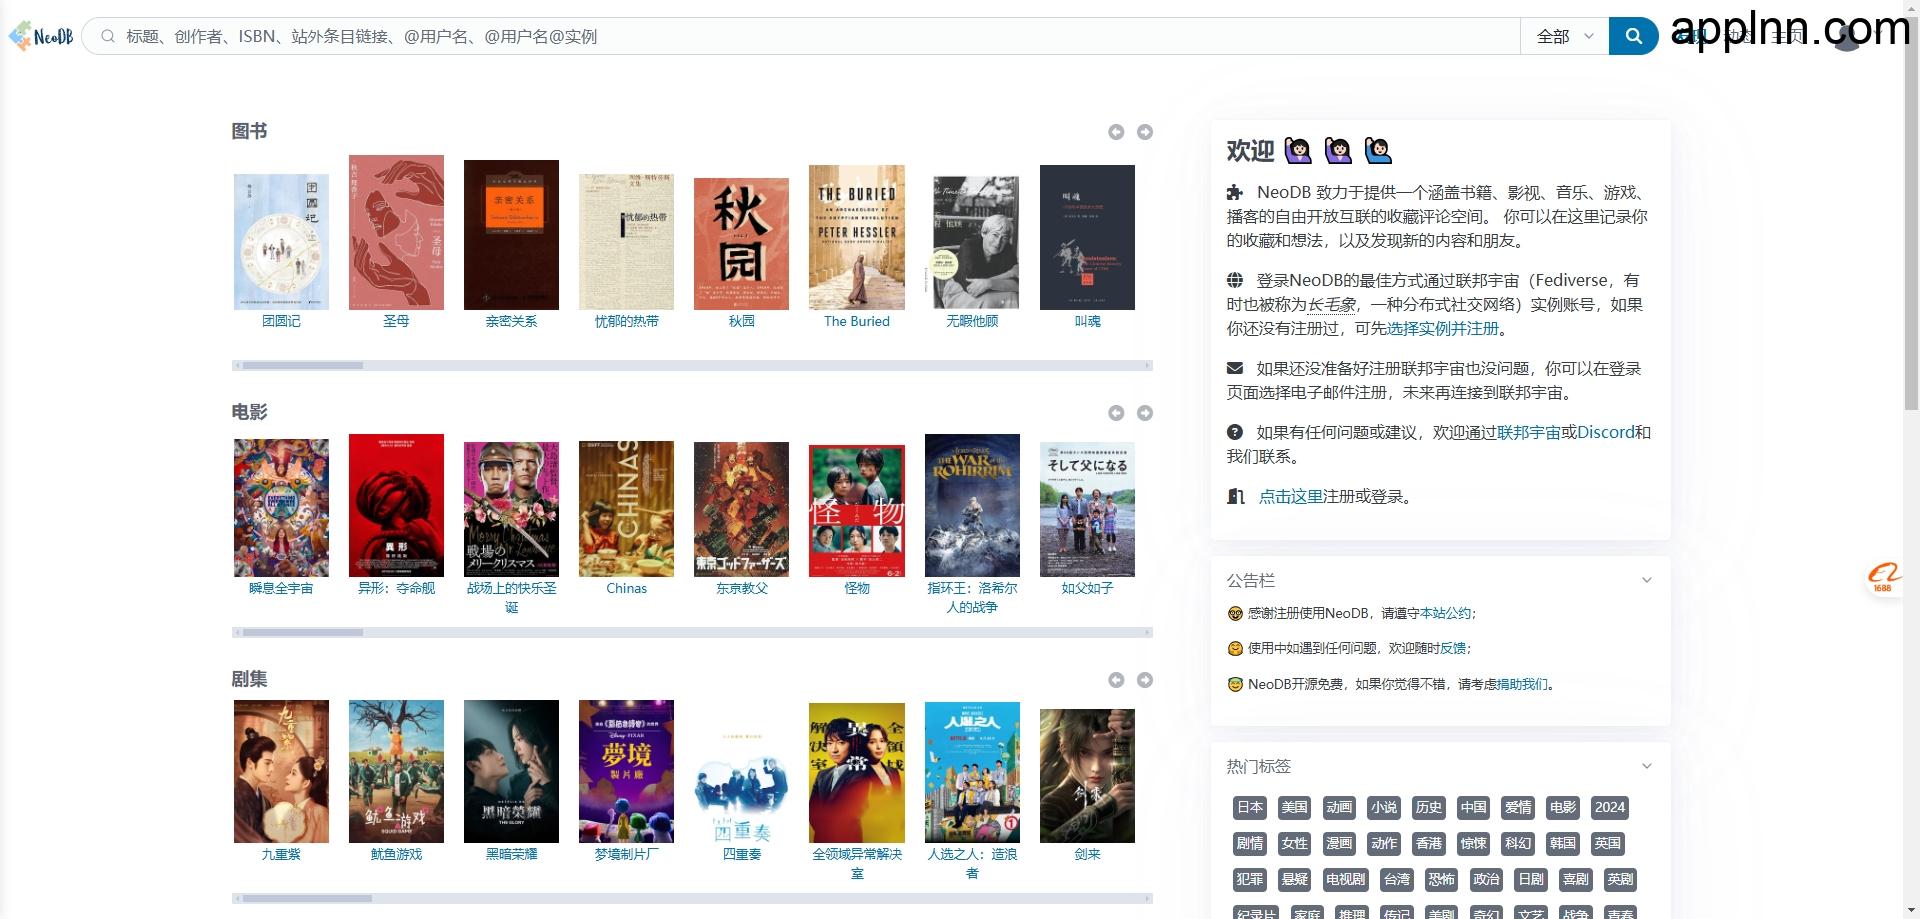The image size is (1920, 919).
Task: Open 东京教父 movie link
Action: point(741,588)
